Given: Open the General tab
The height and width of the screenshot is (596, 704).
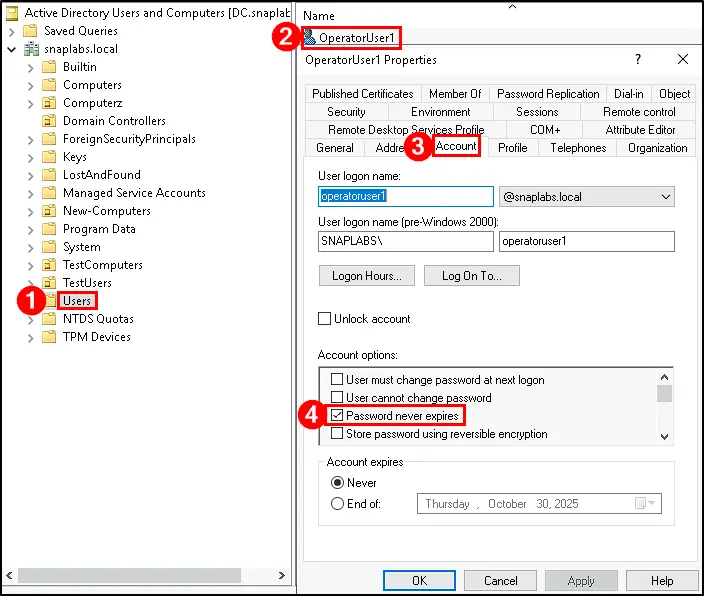Looking at the screenshot, I should pyautogui.click(x=334, y=148).
